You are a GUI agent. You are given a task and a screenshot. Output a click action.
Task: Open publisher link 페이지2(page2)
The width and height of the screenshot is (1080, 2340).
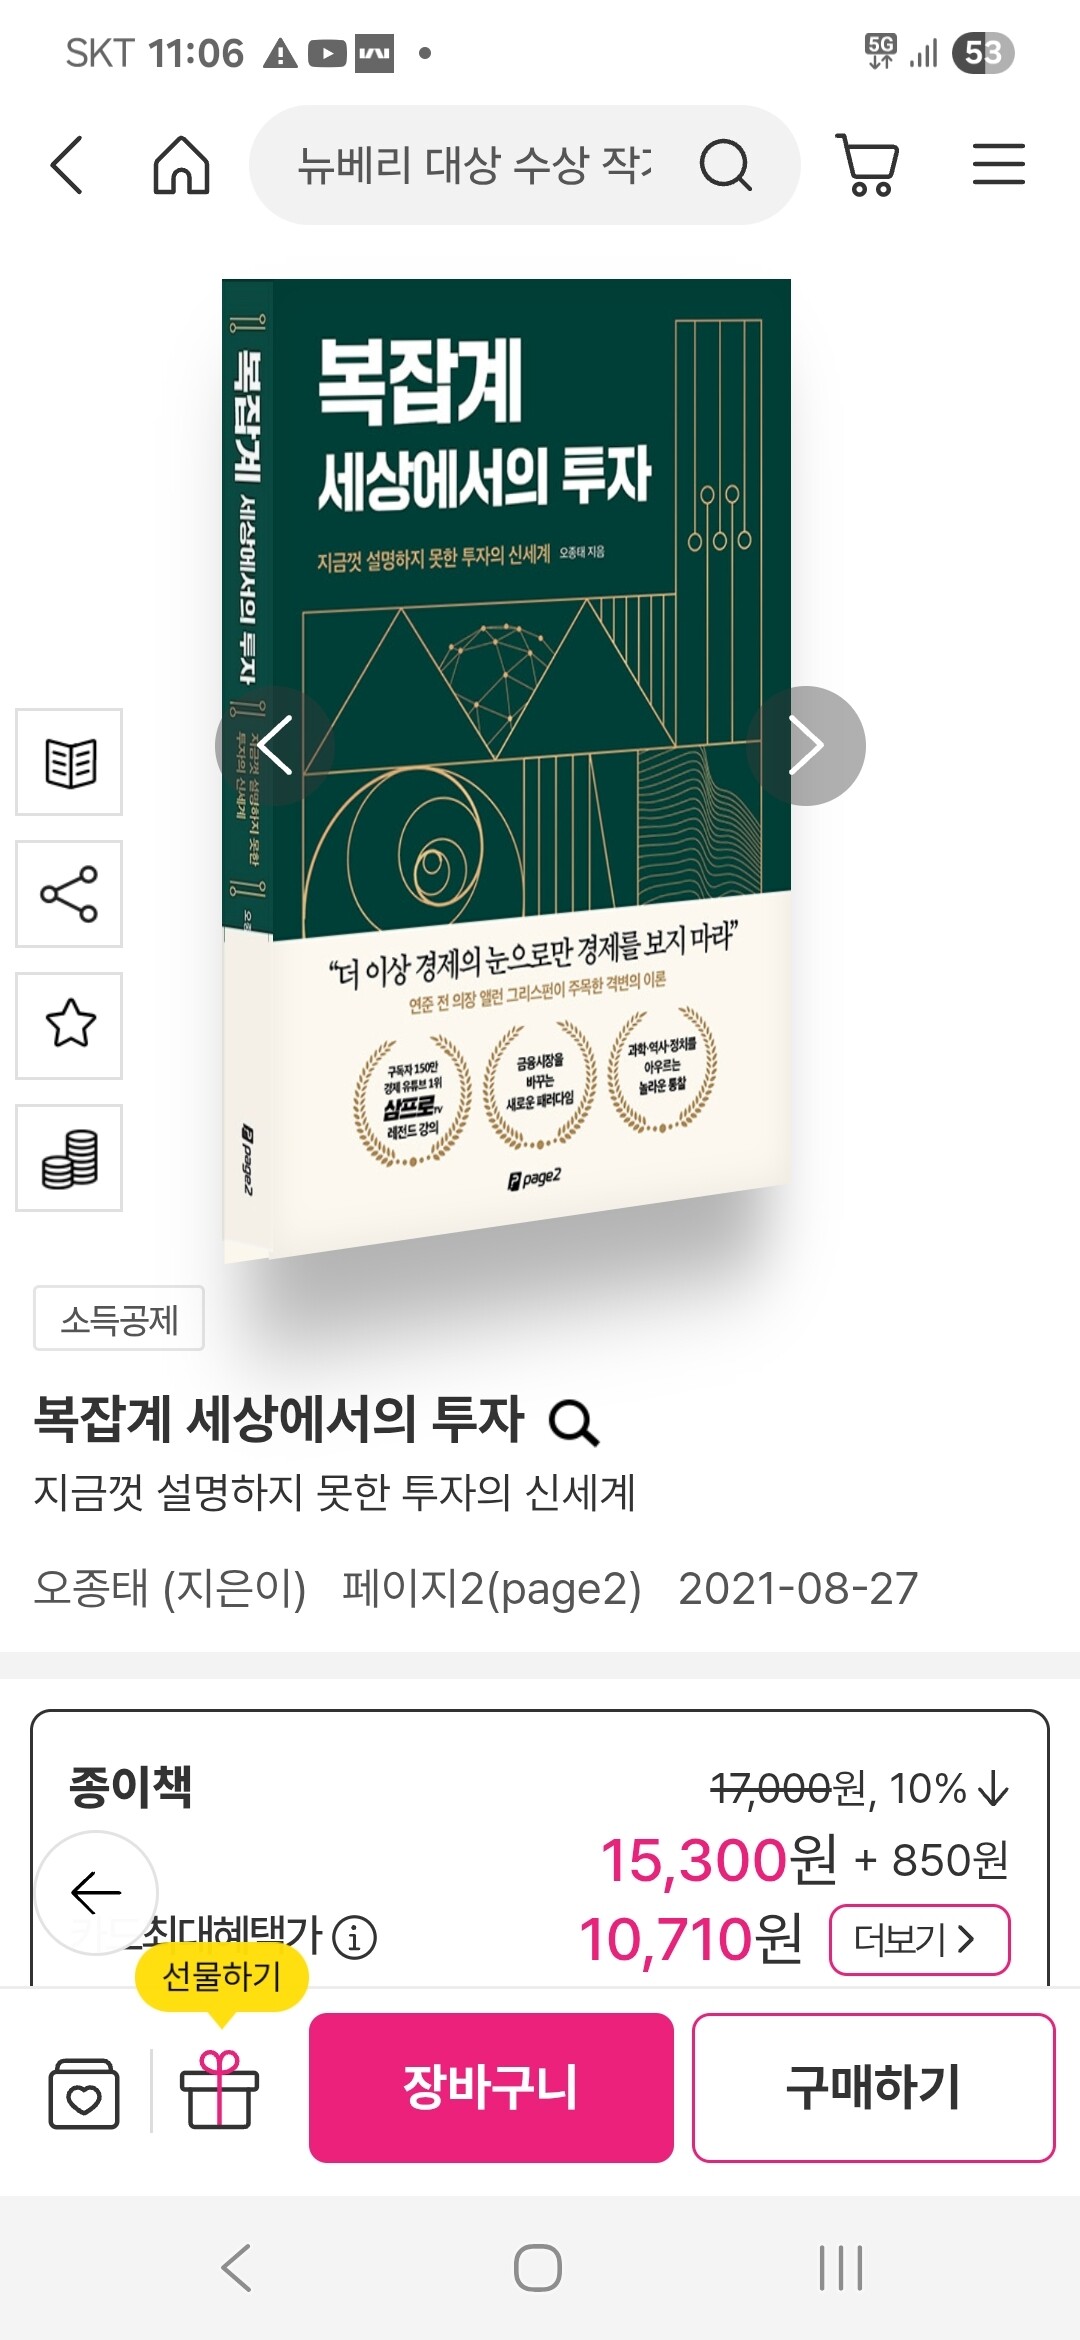[491, 1588]
